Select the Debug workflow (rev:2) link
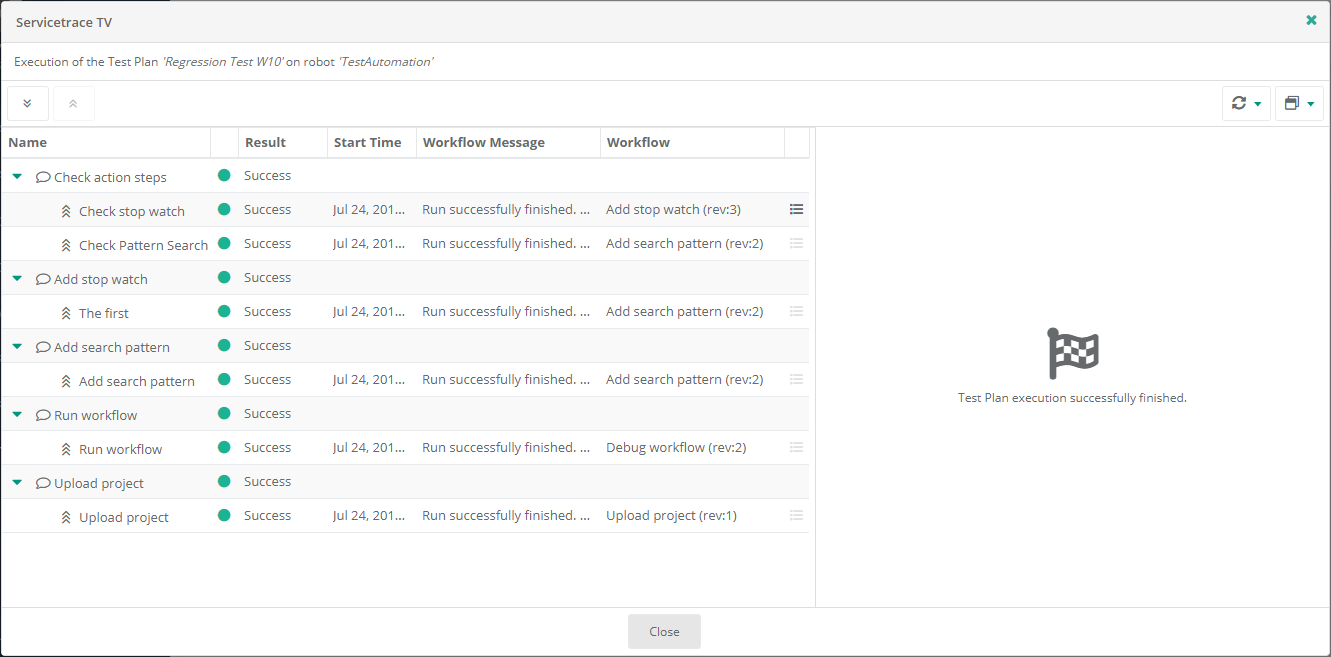Viewport: 1331px width, 657px height. coord(675,447)
